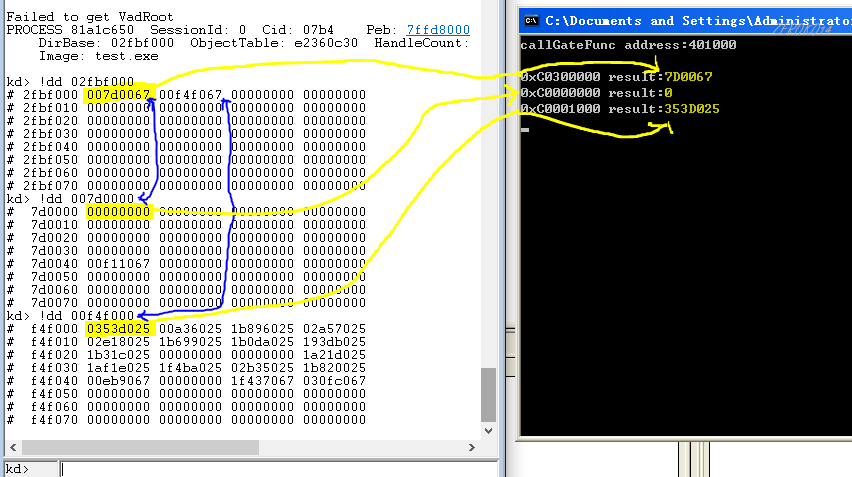Click the vertical scrollbar thumb

pyautogui.click(x=488, y=394)
